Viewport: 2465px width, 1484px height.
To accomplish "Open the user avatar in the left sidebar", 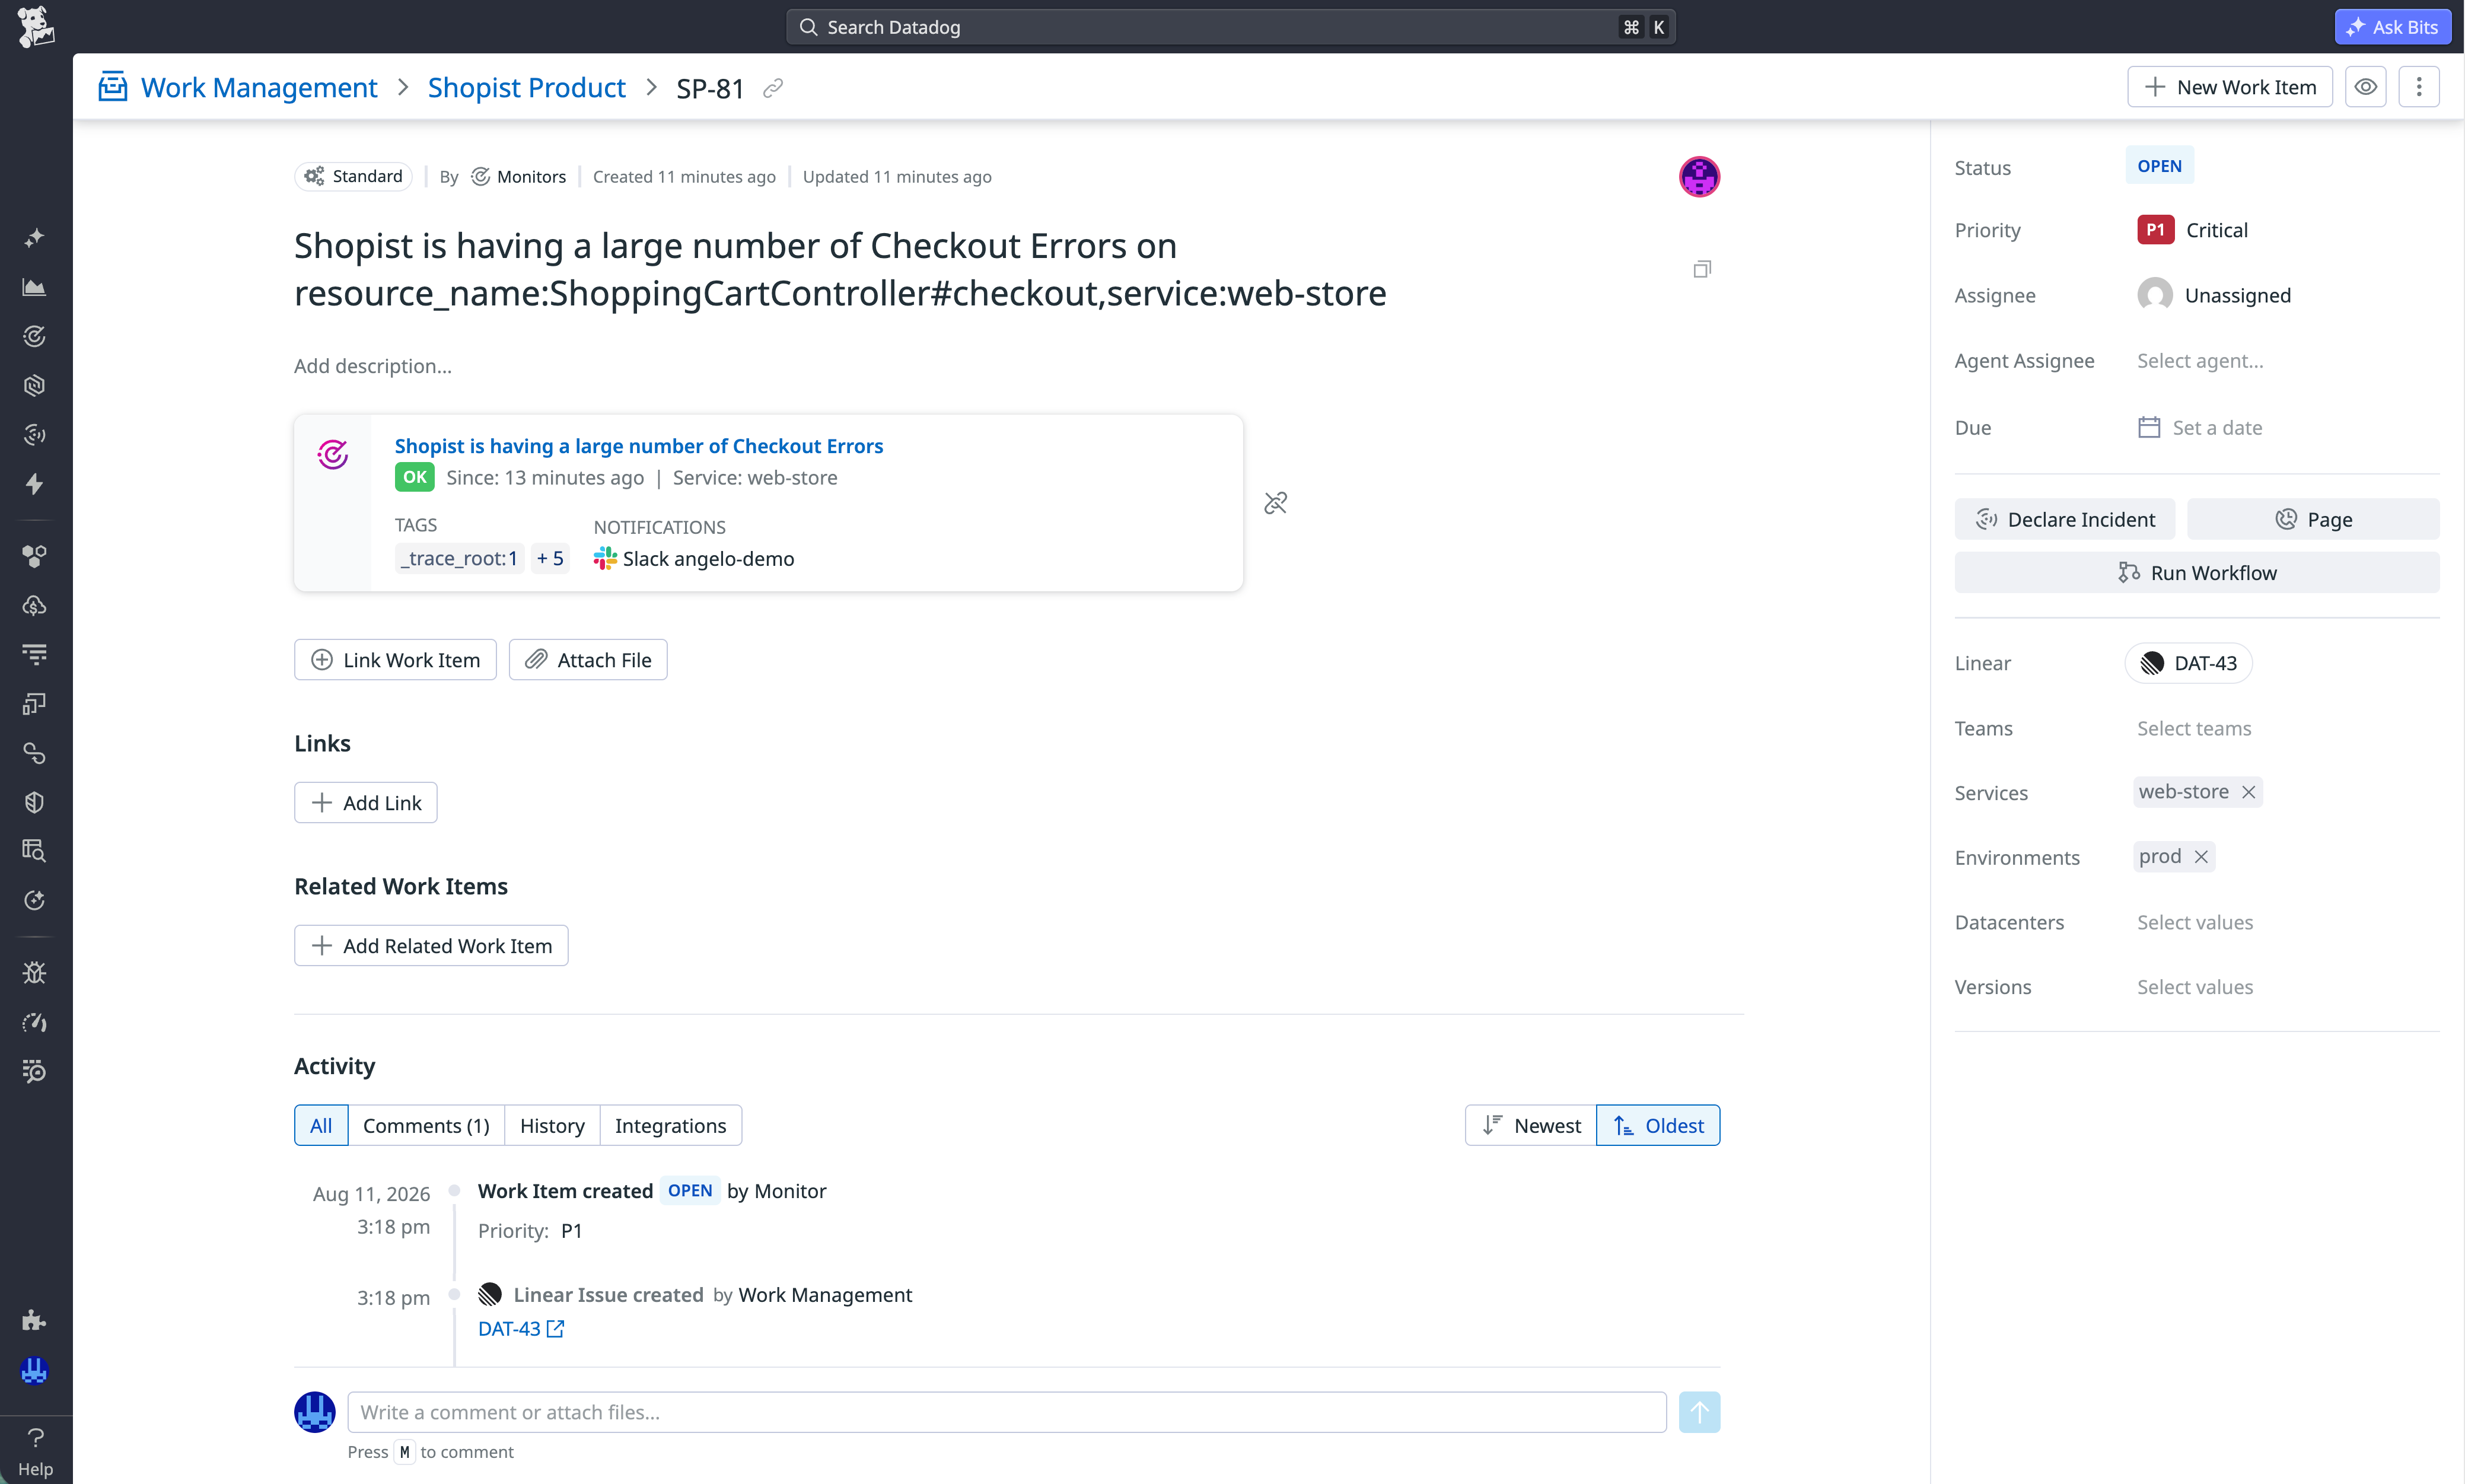I will (35, 1370).
